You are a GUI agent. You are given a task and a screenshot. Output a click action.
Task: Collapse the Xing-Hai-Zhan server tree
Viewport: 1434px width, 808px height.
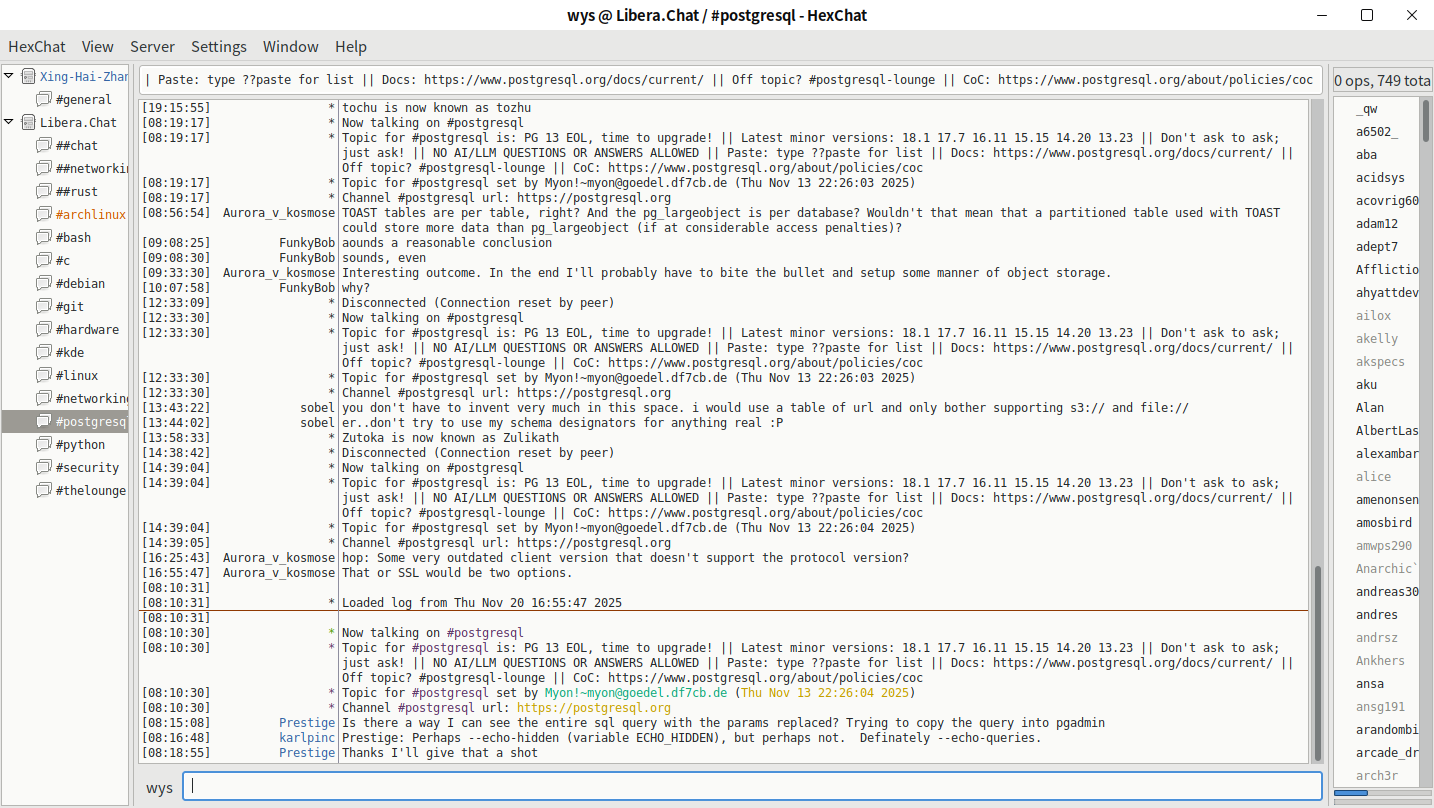[9, 77]
